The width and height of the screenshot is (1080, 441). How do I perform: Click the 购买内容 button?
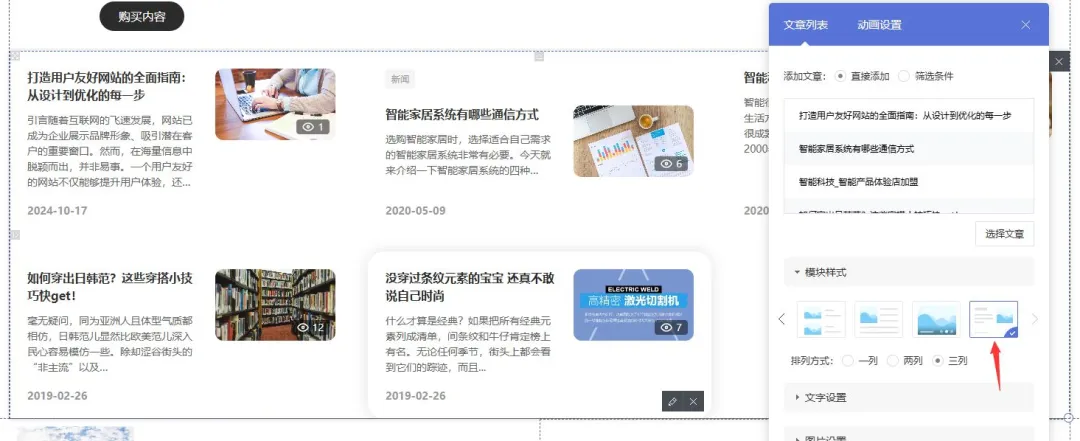tap(142, 17)
